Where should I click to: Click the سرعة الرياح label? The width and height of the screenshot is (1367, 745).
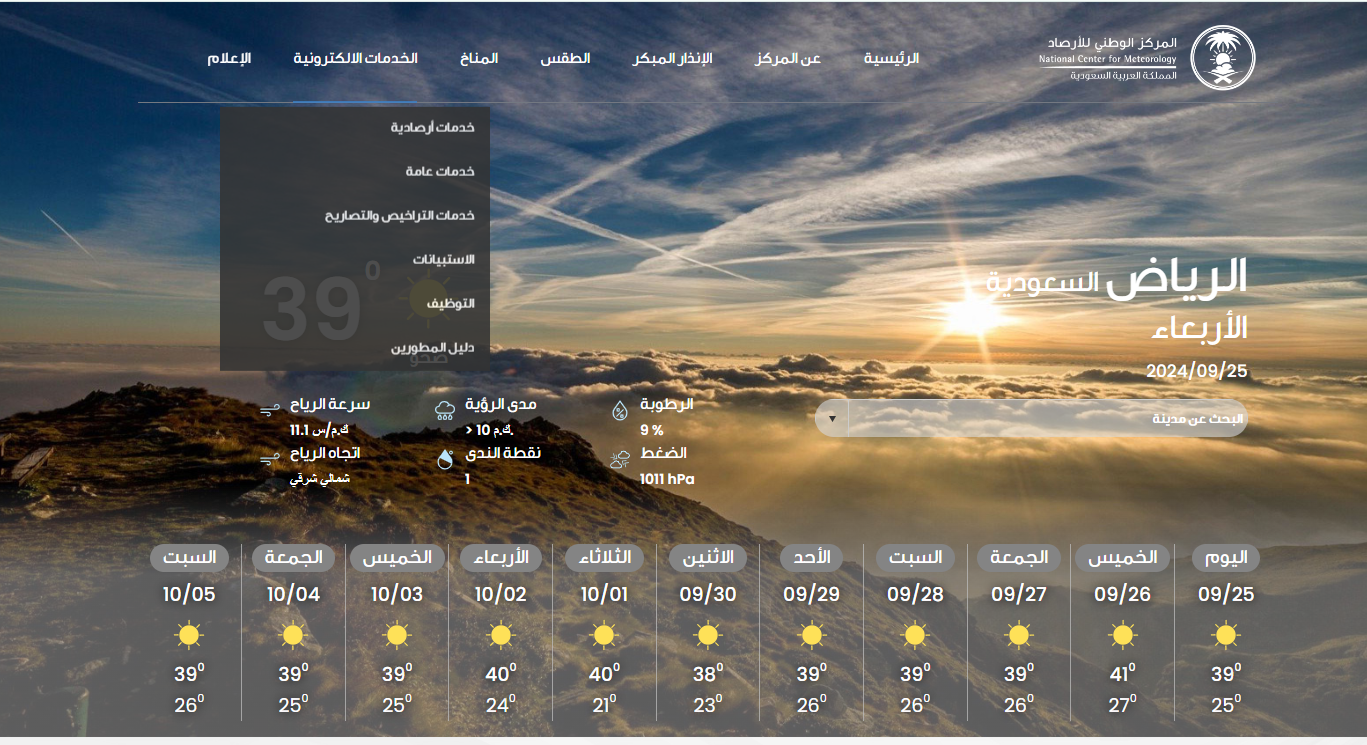point(330,404)
